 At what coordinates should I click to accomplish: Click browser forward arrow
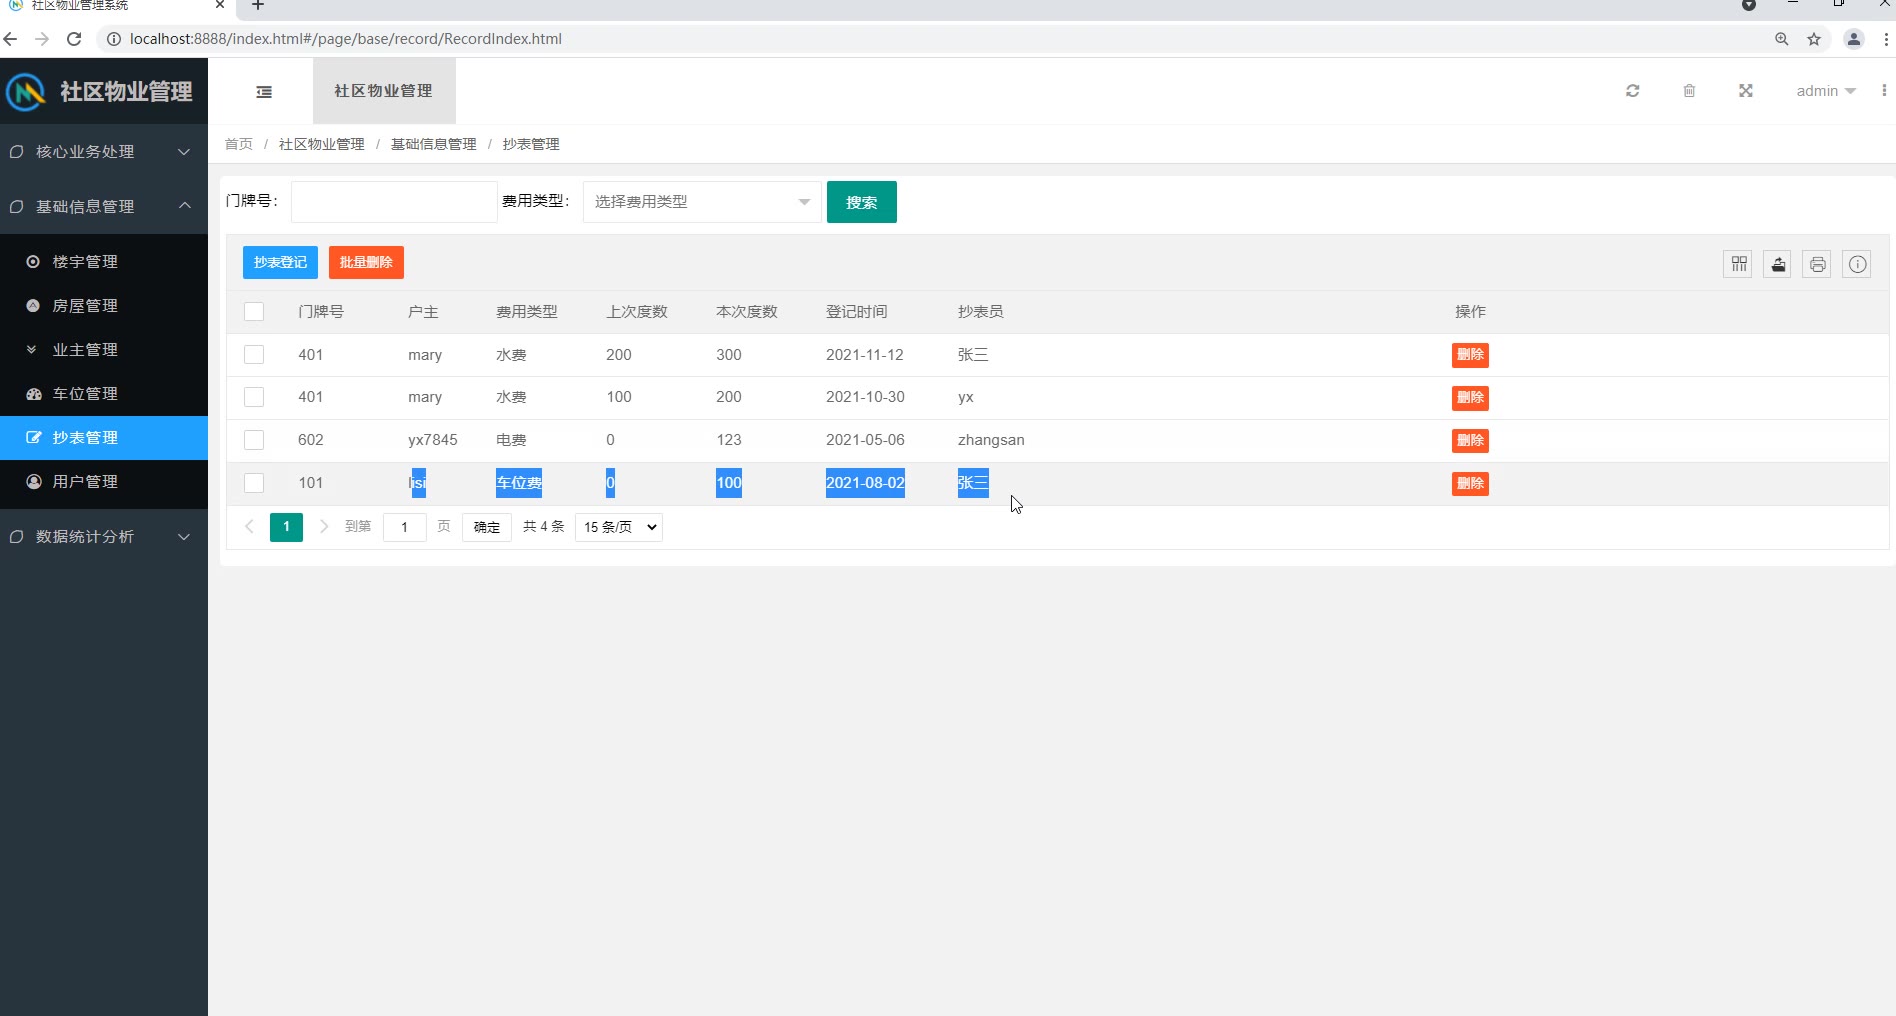coord(42,39)
